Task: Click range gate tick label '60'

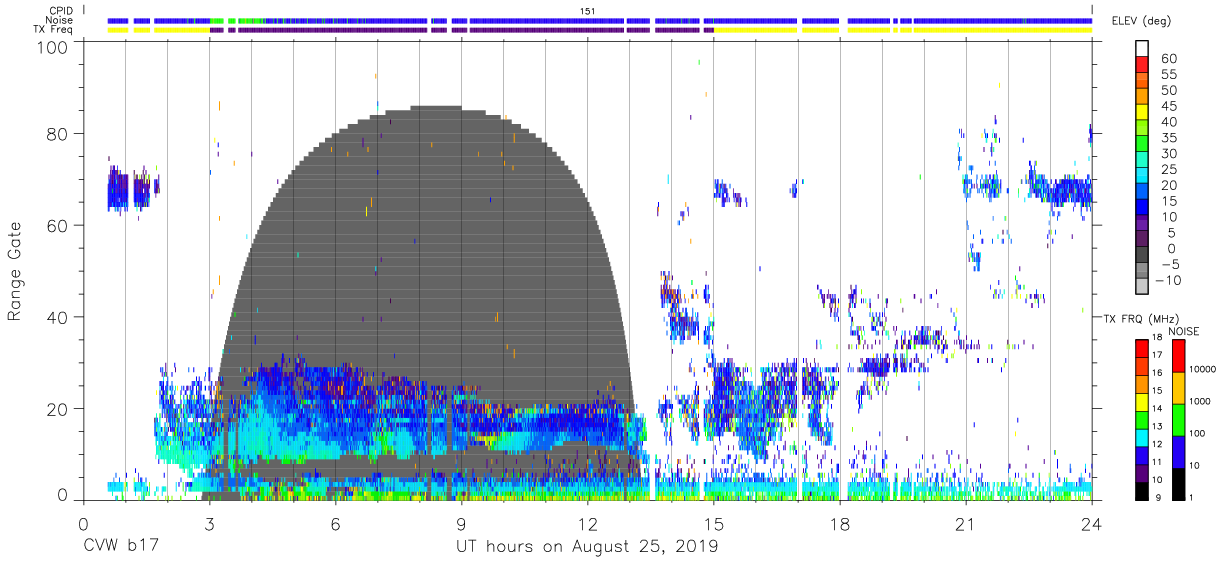Action: (59, 226)
